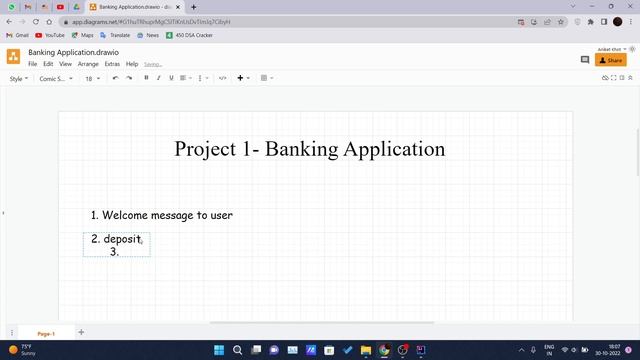The image size is (640, 360).
Task: Click the draw.io orange logo icon
Action: pos(13,56)
